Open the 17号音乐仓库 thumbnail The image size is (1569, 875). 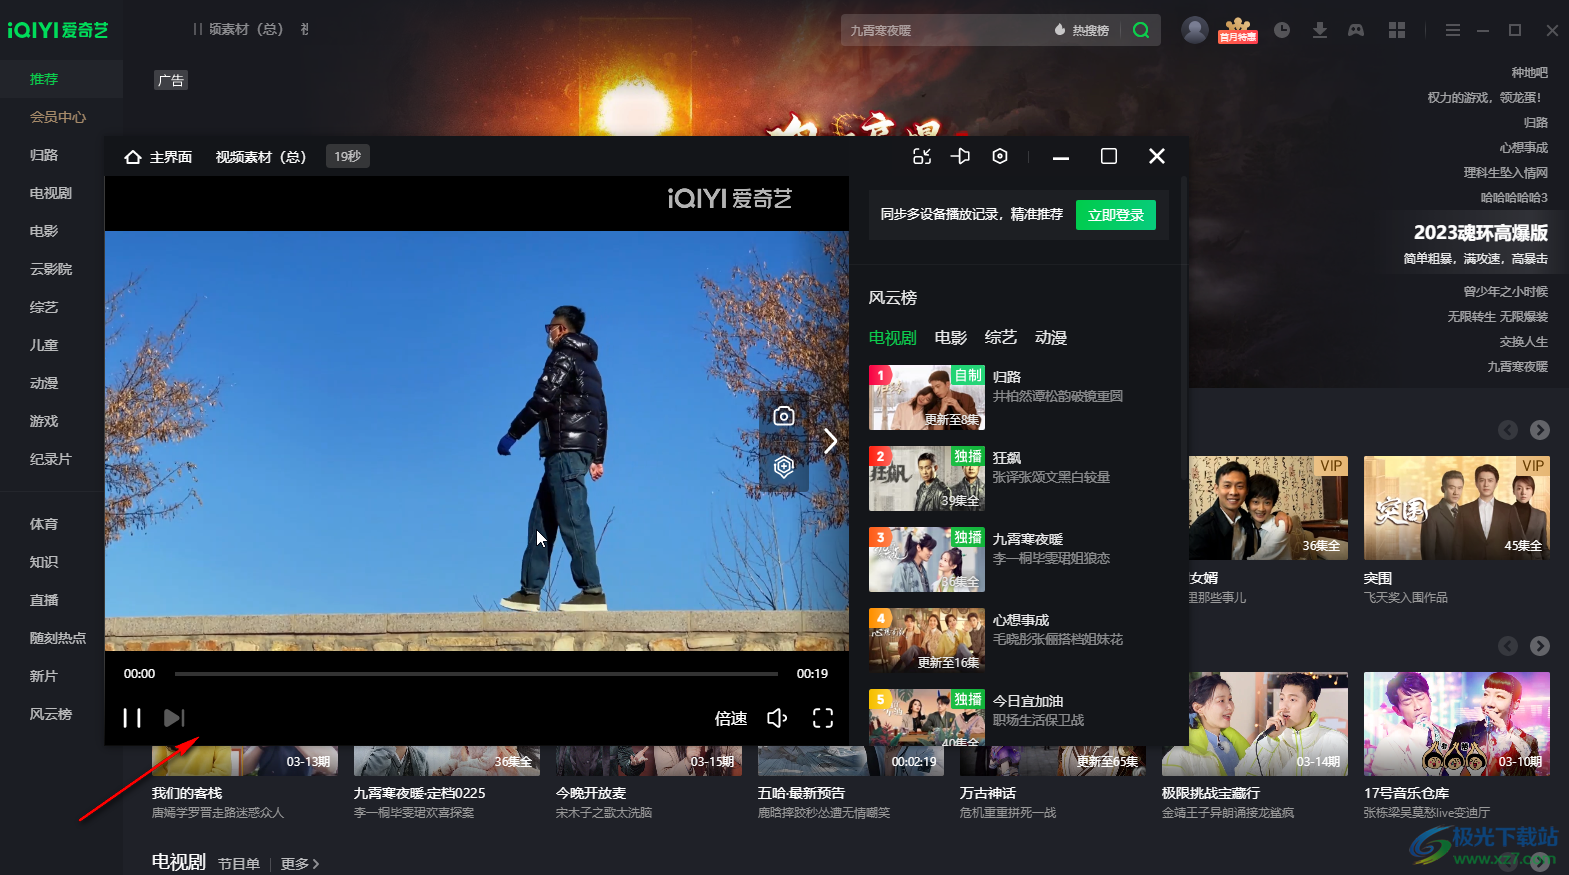tap(1457, 724)
